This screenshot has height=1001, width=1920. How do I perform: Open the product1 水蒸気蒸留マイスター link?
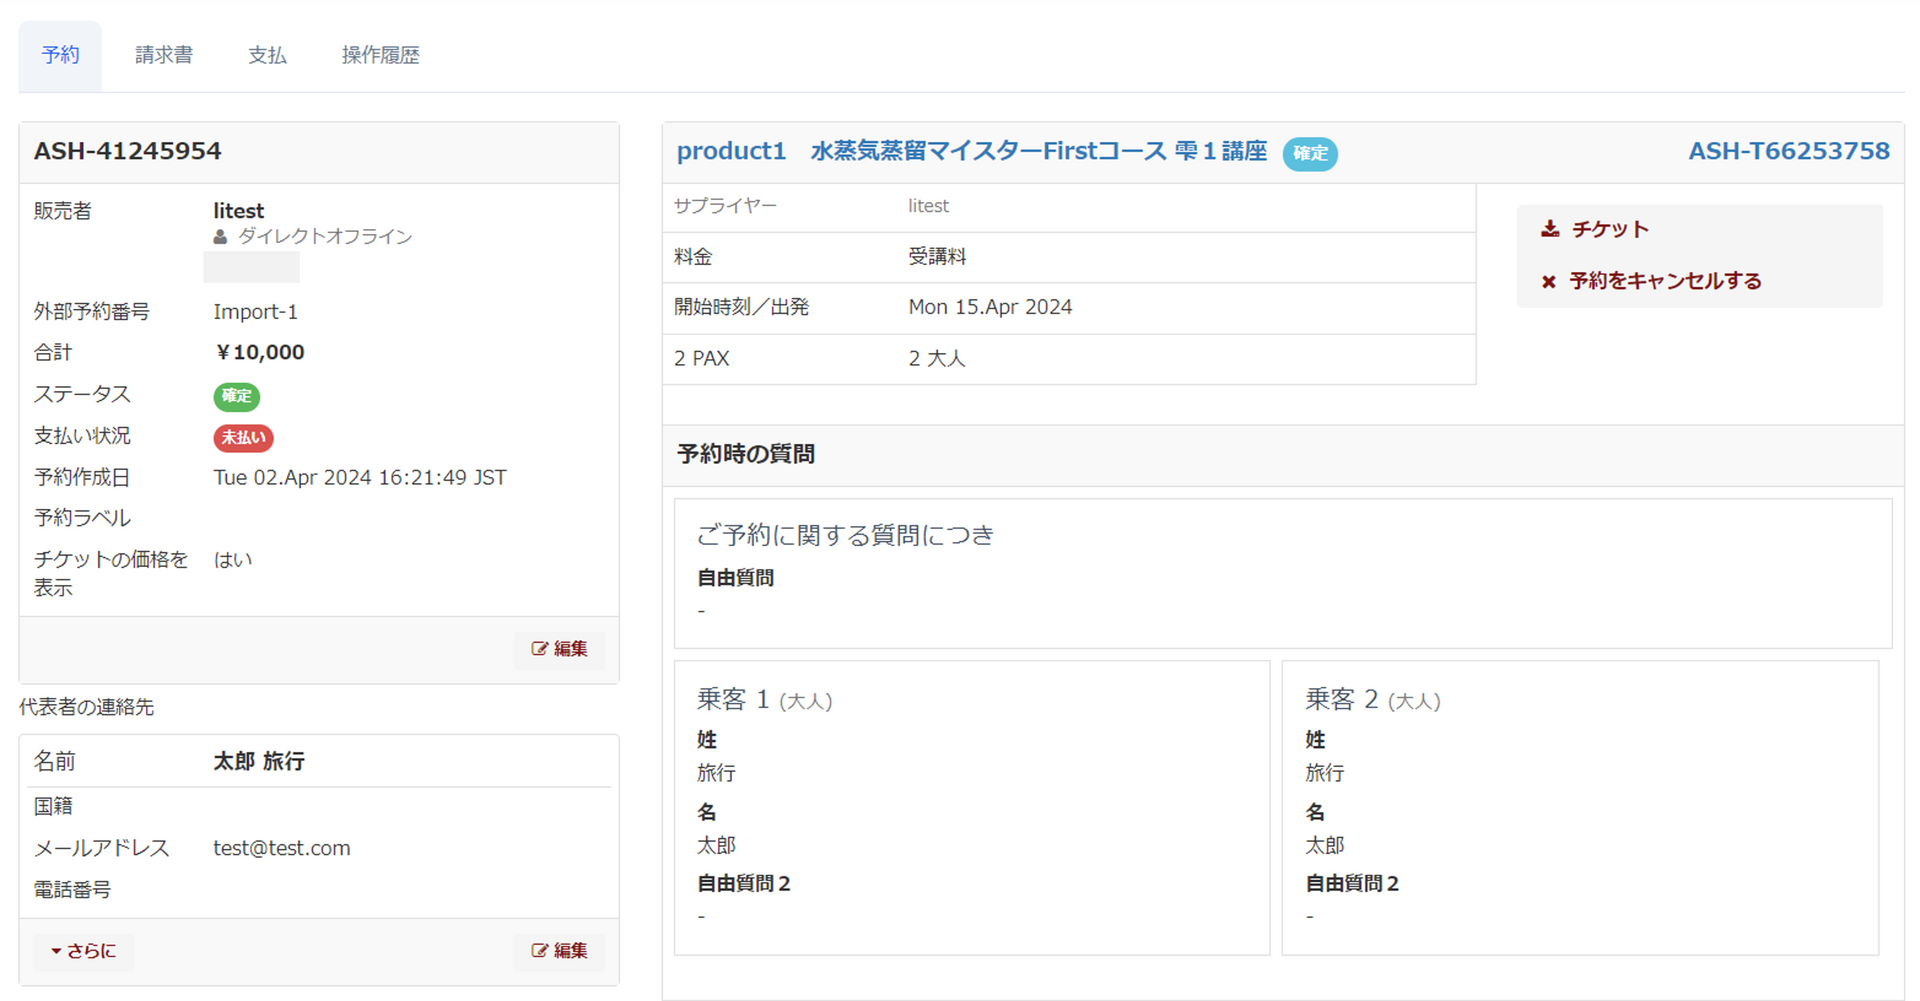click(971, 151)
